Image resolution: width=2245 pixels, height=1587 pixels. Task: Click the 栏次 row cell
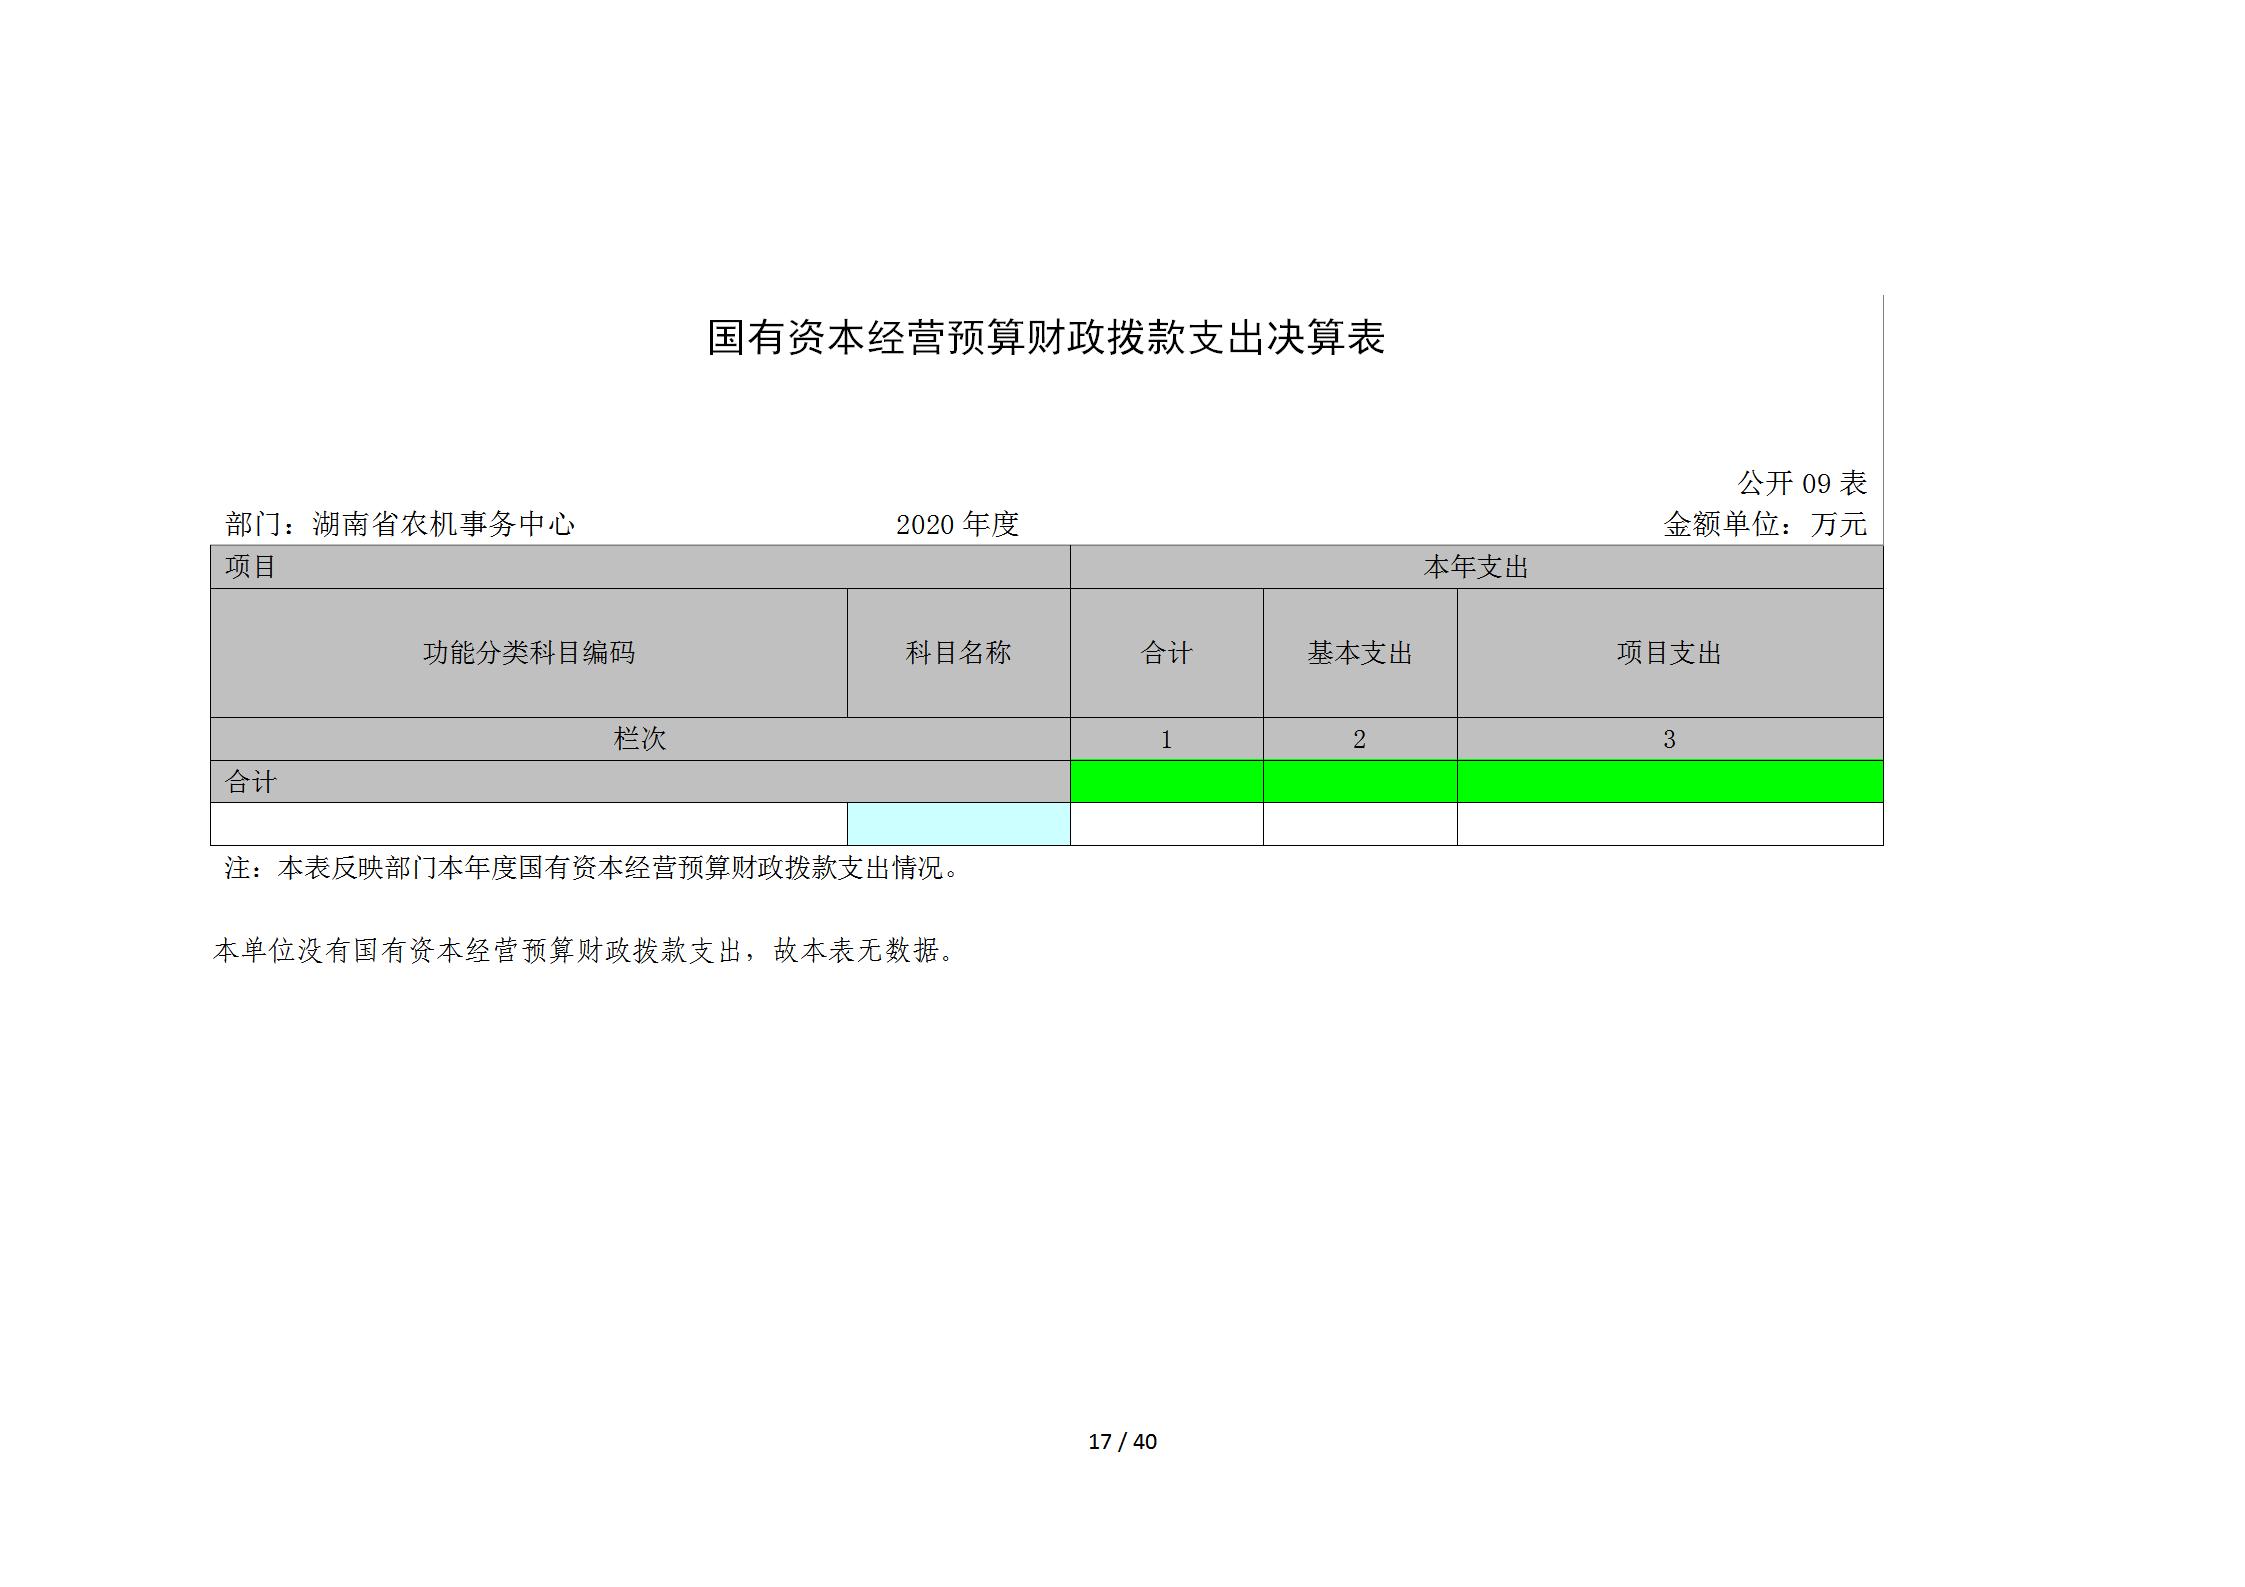639,739
